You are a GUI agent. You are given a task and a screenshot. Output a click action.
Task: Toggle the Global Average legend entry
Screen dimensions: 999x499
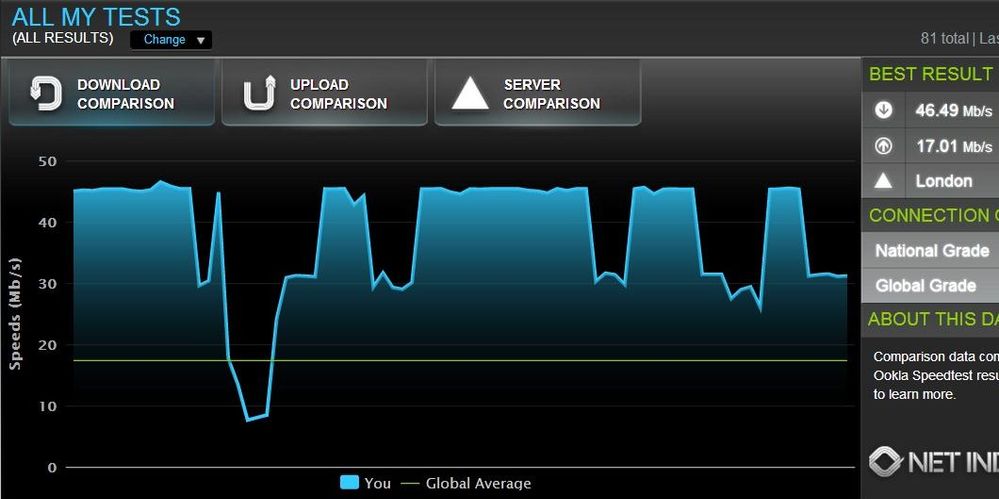(x=468, y=483)
